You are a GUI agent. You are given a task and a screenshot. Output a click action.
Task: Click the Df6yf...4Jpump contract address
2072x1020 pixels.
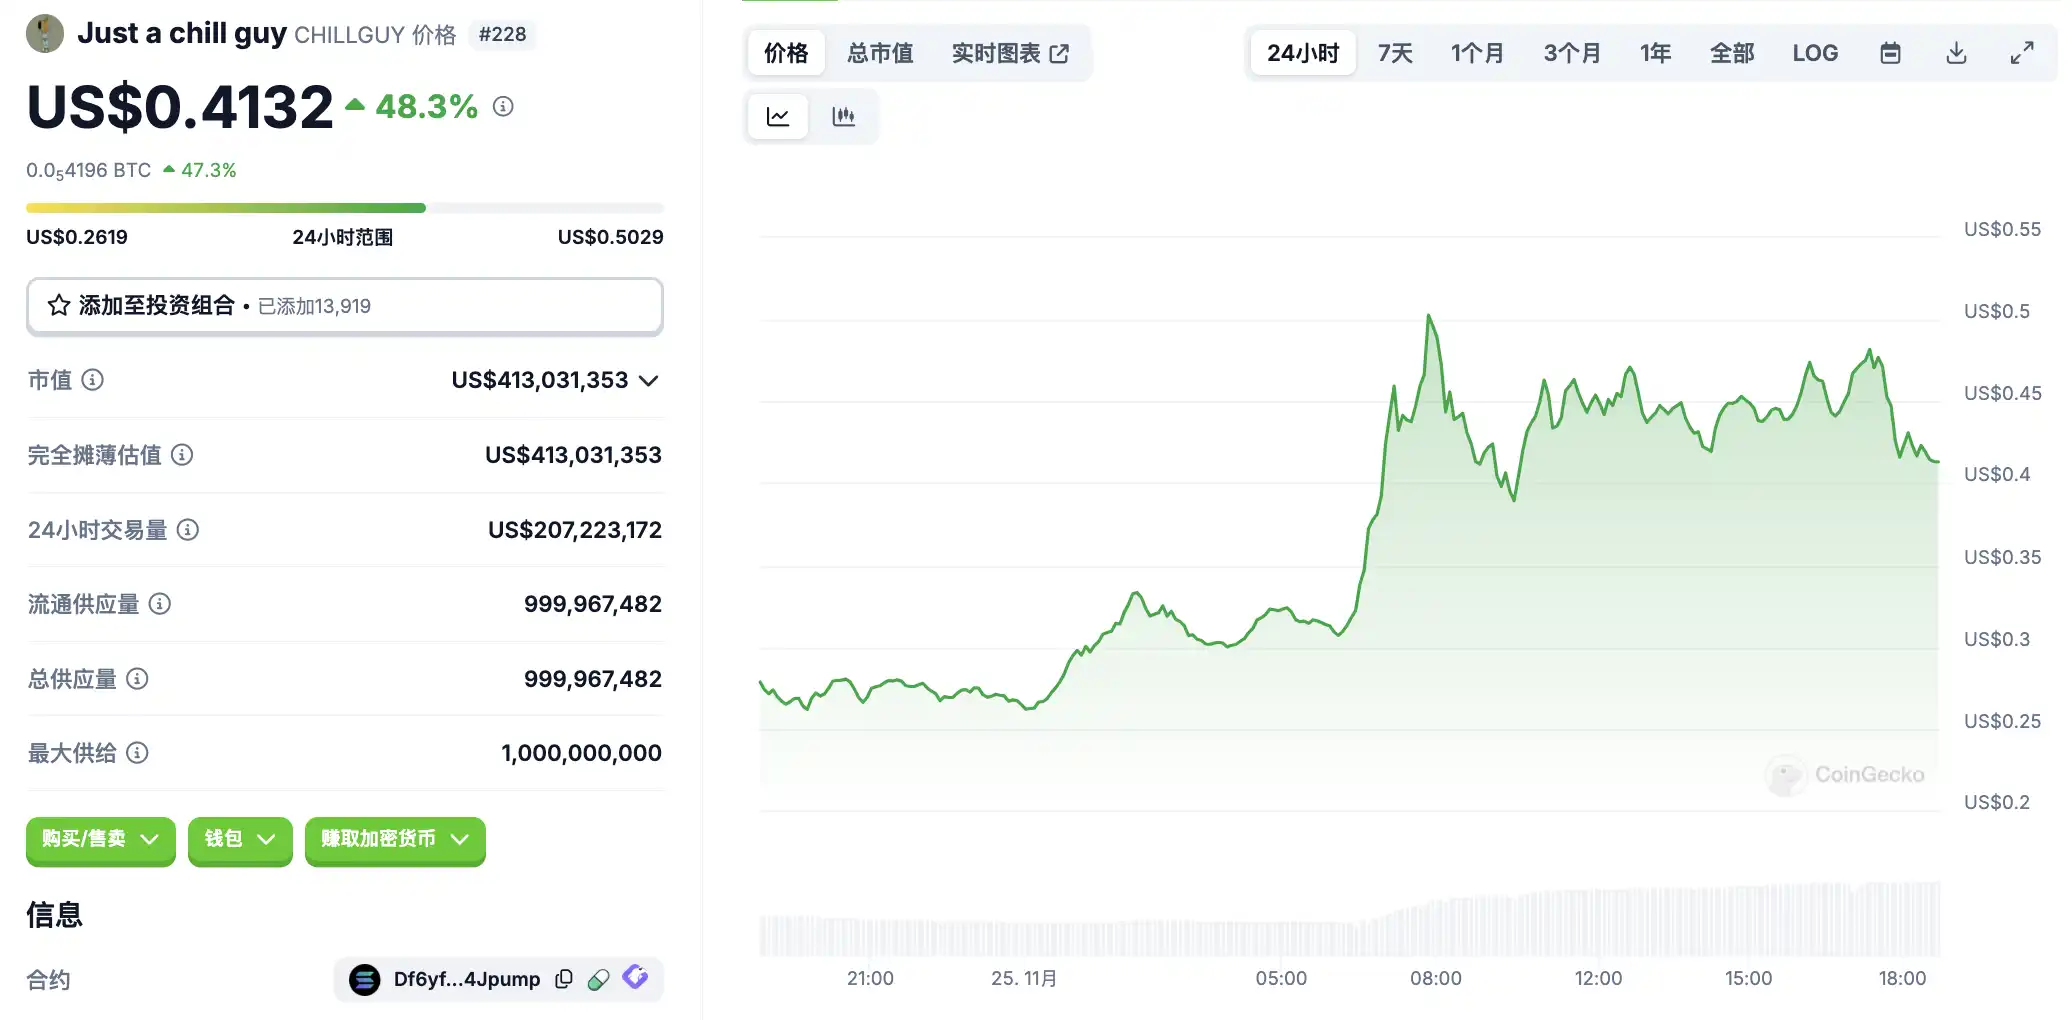pos(467,979)
